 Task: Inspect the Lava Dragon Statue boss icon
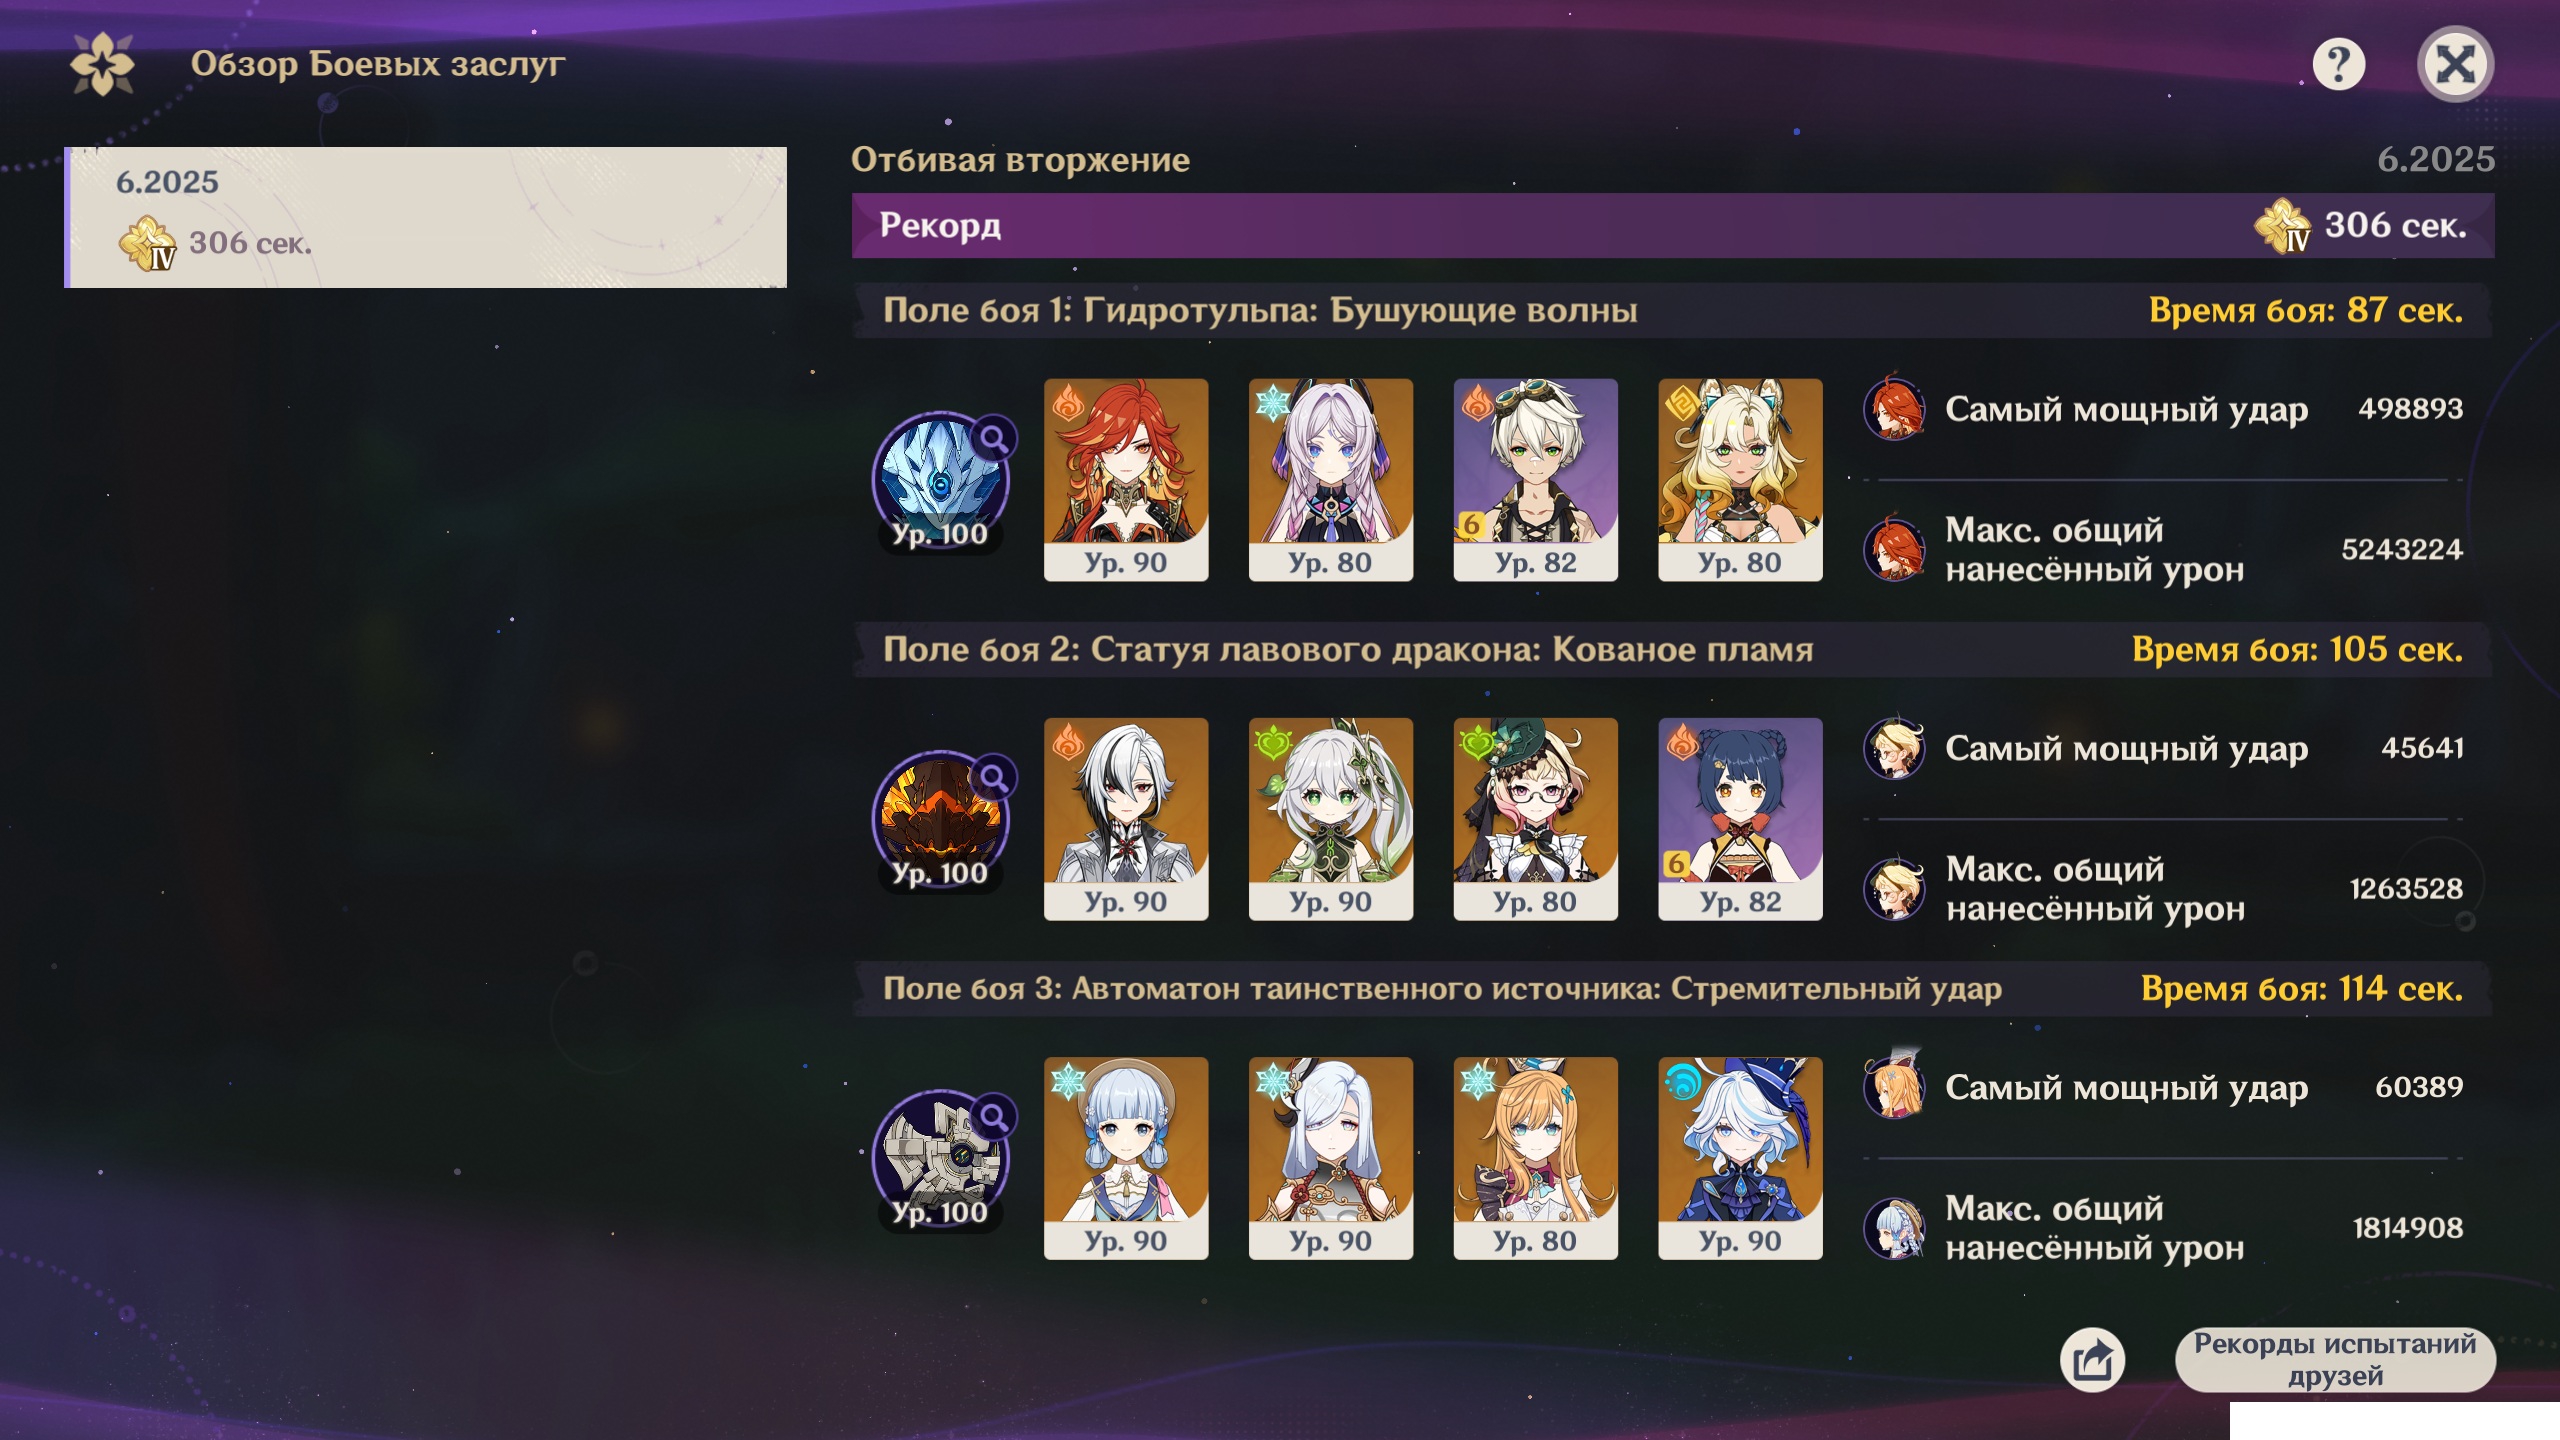point(940,821)
